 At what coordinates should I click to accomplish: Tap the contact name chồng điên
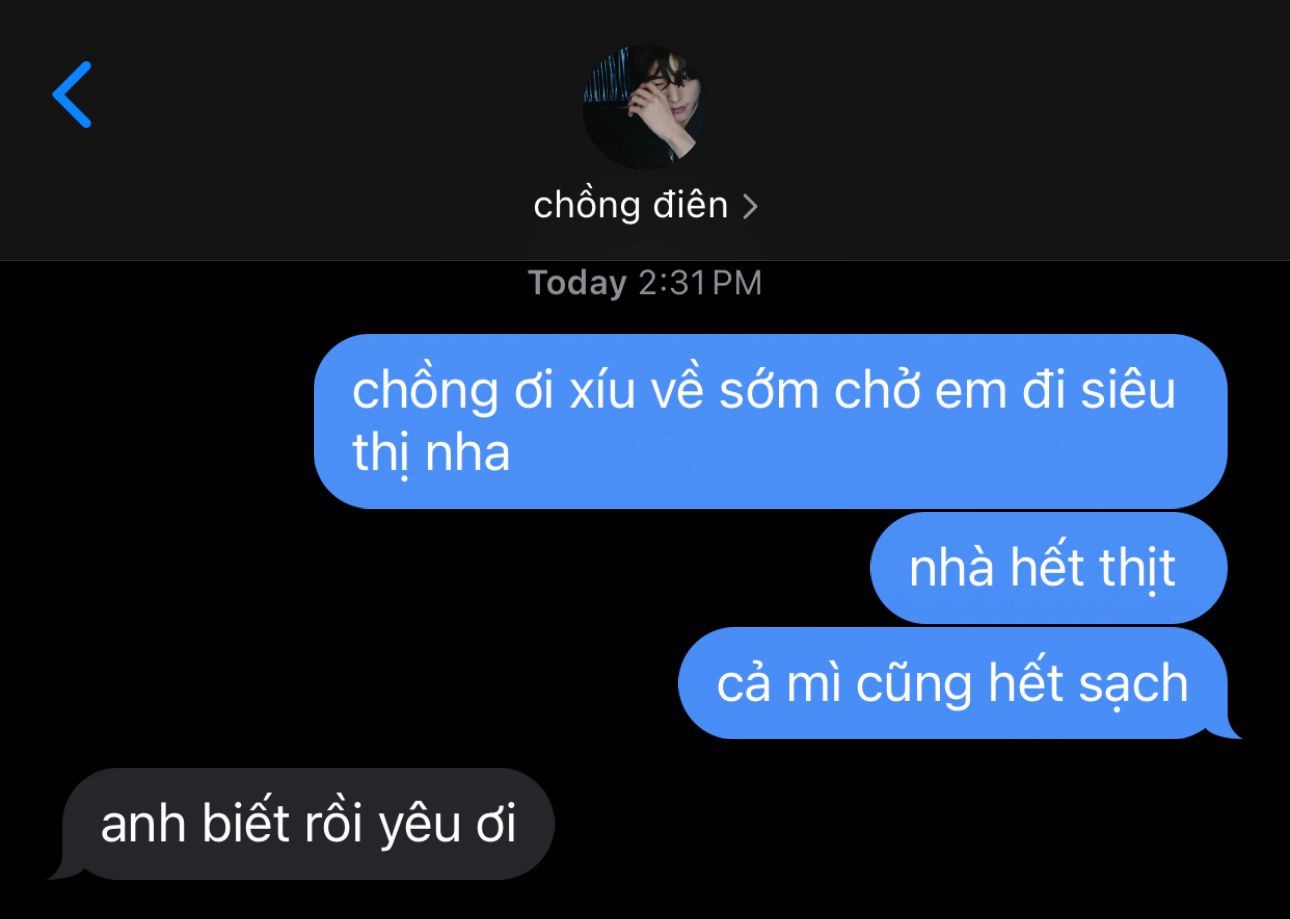click(631, 205)
